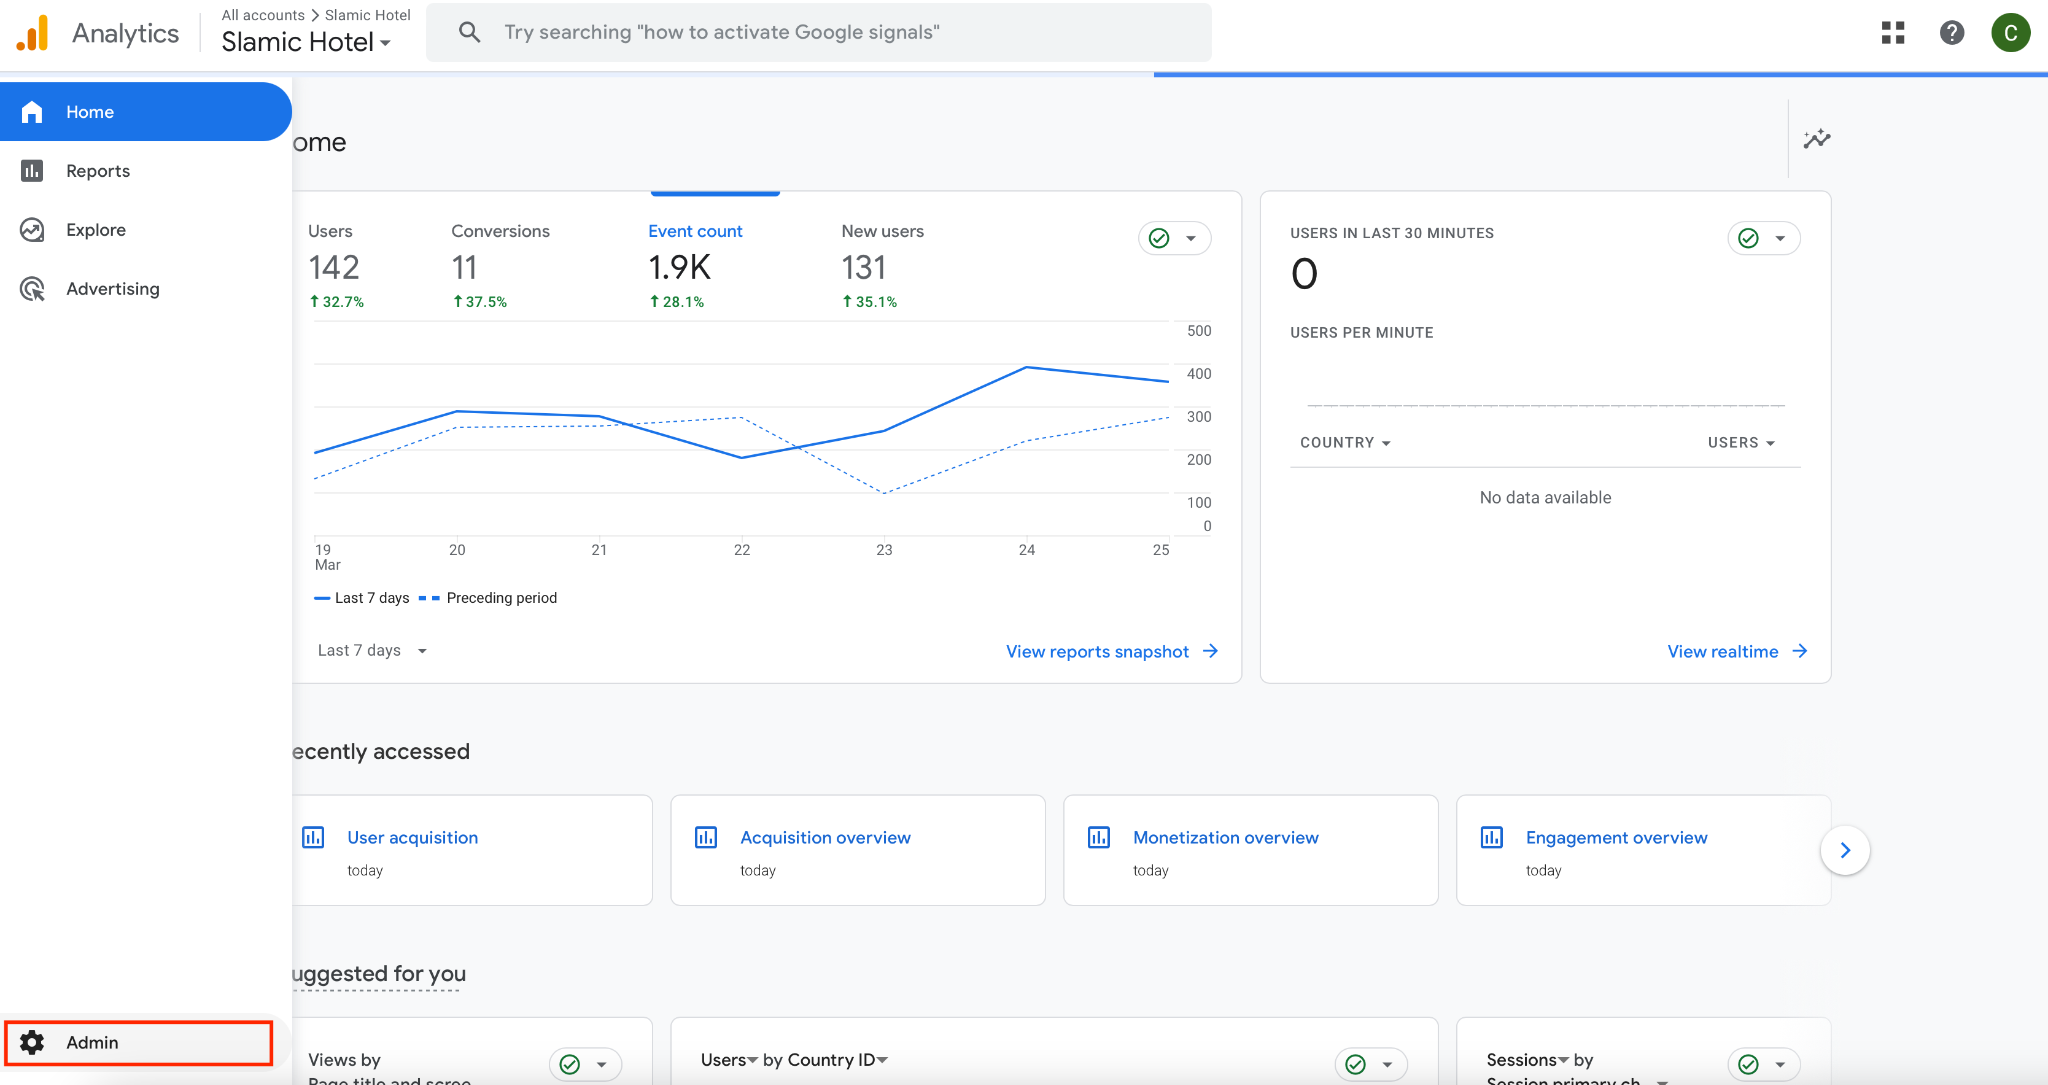
Task: Click the Reports bar chart icon
Action: click(x=32, y=171)
